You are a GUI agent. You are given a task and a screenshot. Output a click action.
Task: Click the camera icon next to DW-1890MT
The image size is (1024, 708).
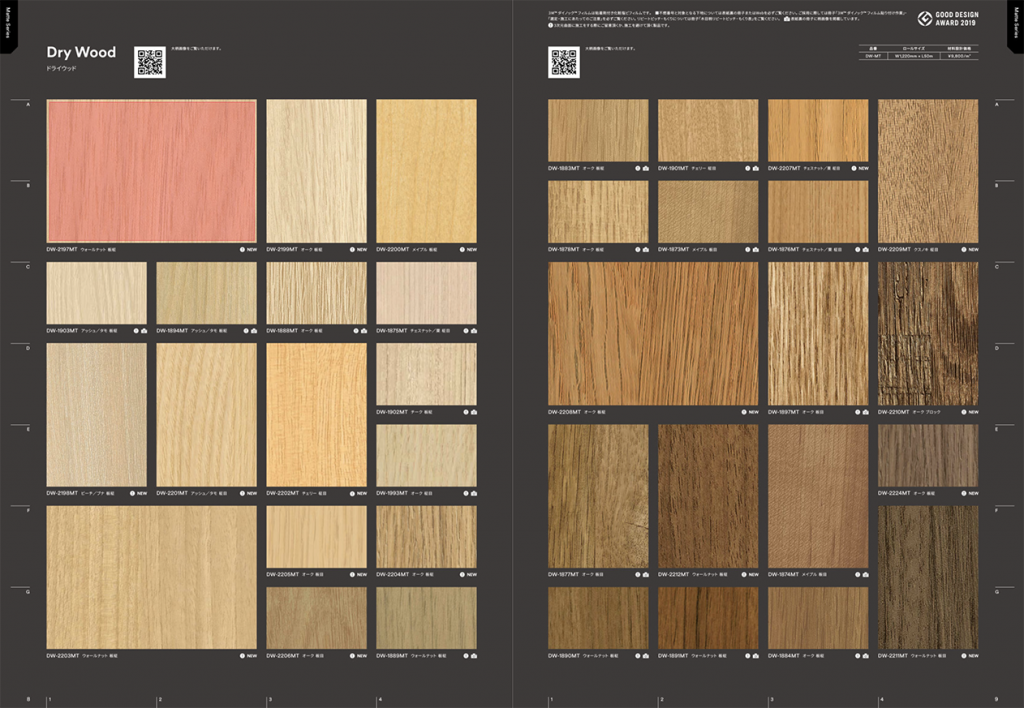click(646, 656)
